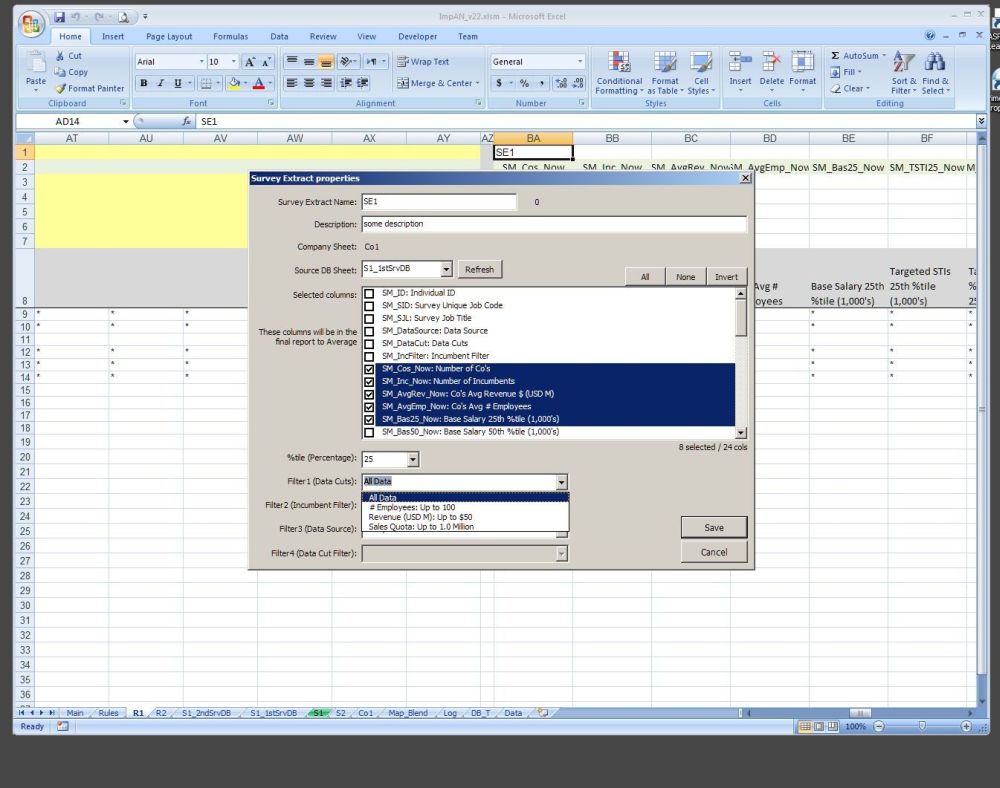This screenshot has width=1000, height=788.
Task: Toggle Bold formatting in Font group
Action: click(144, 84)
